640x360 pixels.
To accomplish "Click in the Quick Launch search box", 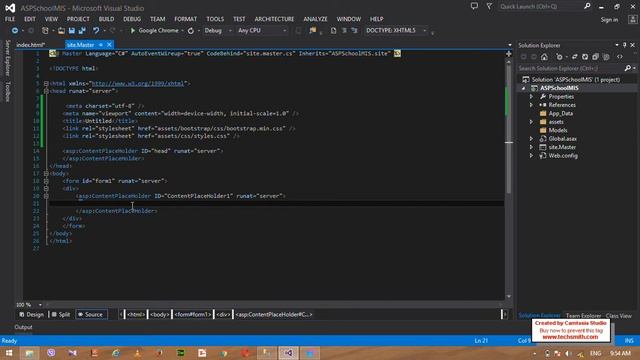I will coord(540,6).
